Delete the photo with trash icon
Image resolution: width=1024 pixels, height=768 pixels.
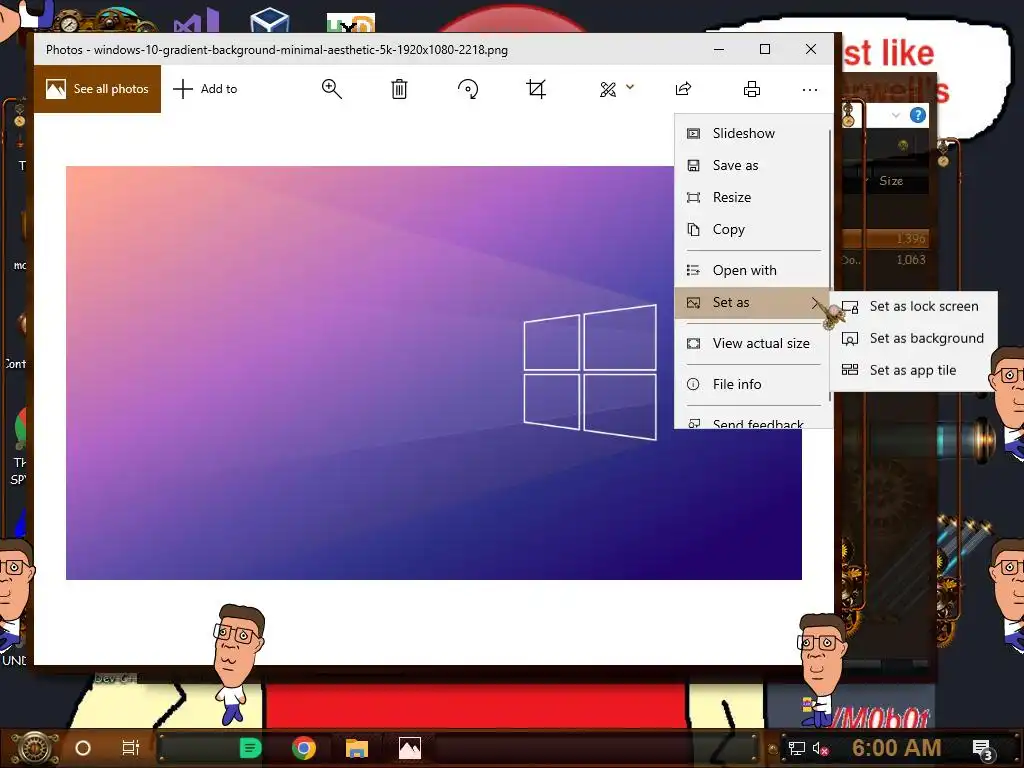tap(399, 89)
